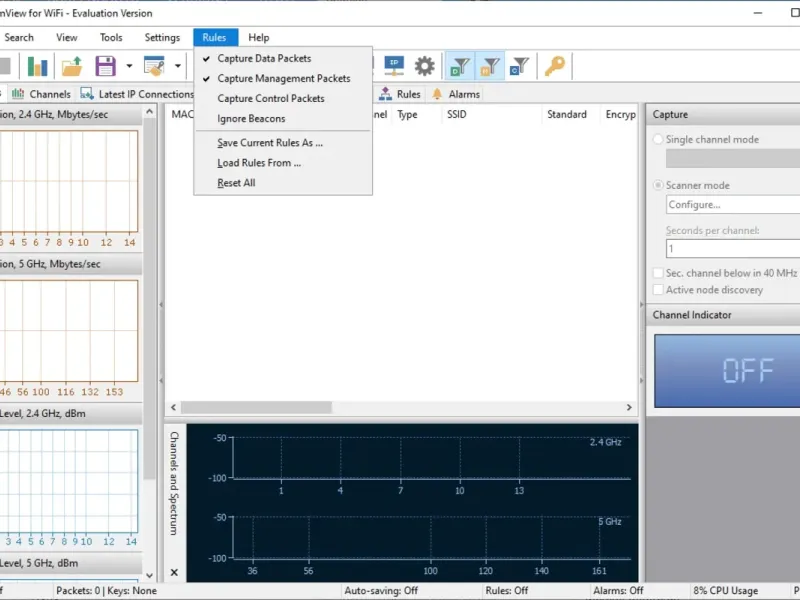
Task: Select Single channel mode radio button
Action: coord(658,140)
